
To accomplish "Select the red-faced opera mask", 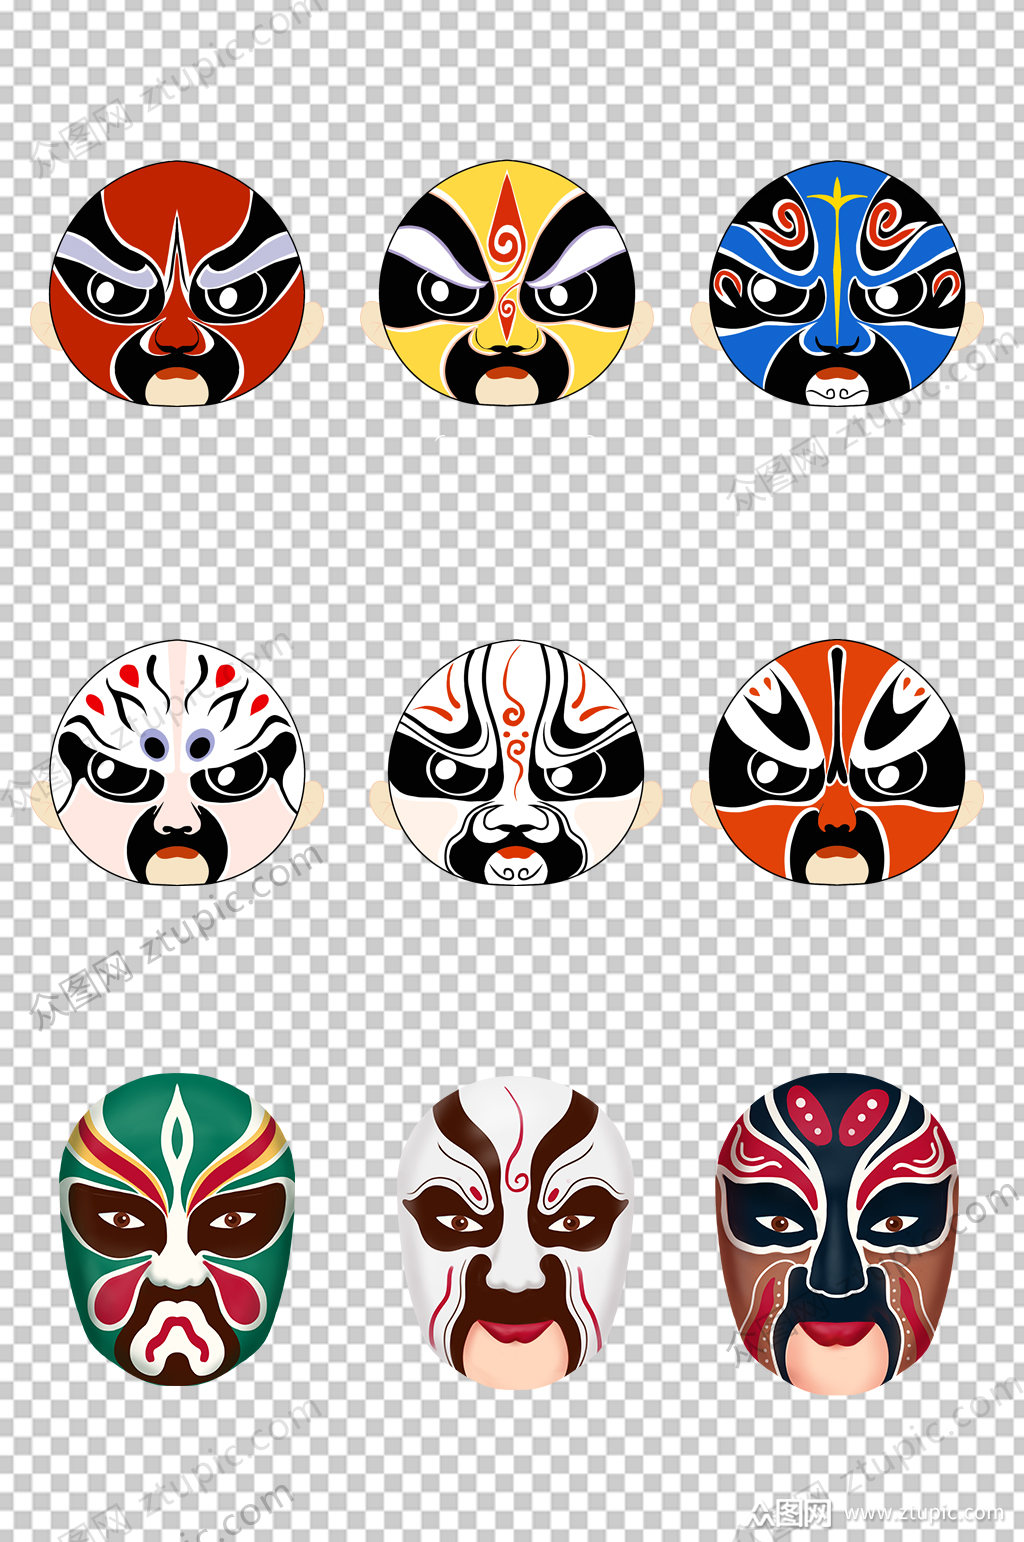I will 177,285.
